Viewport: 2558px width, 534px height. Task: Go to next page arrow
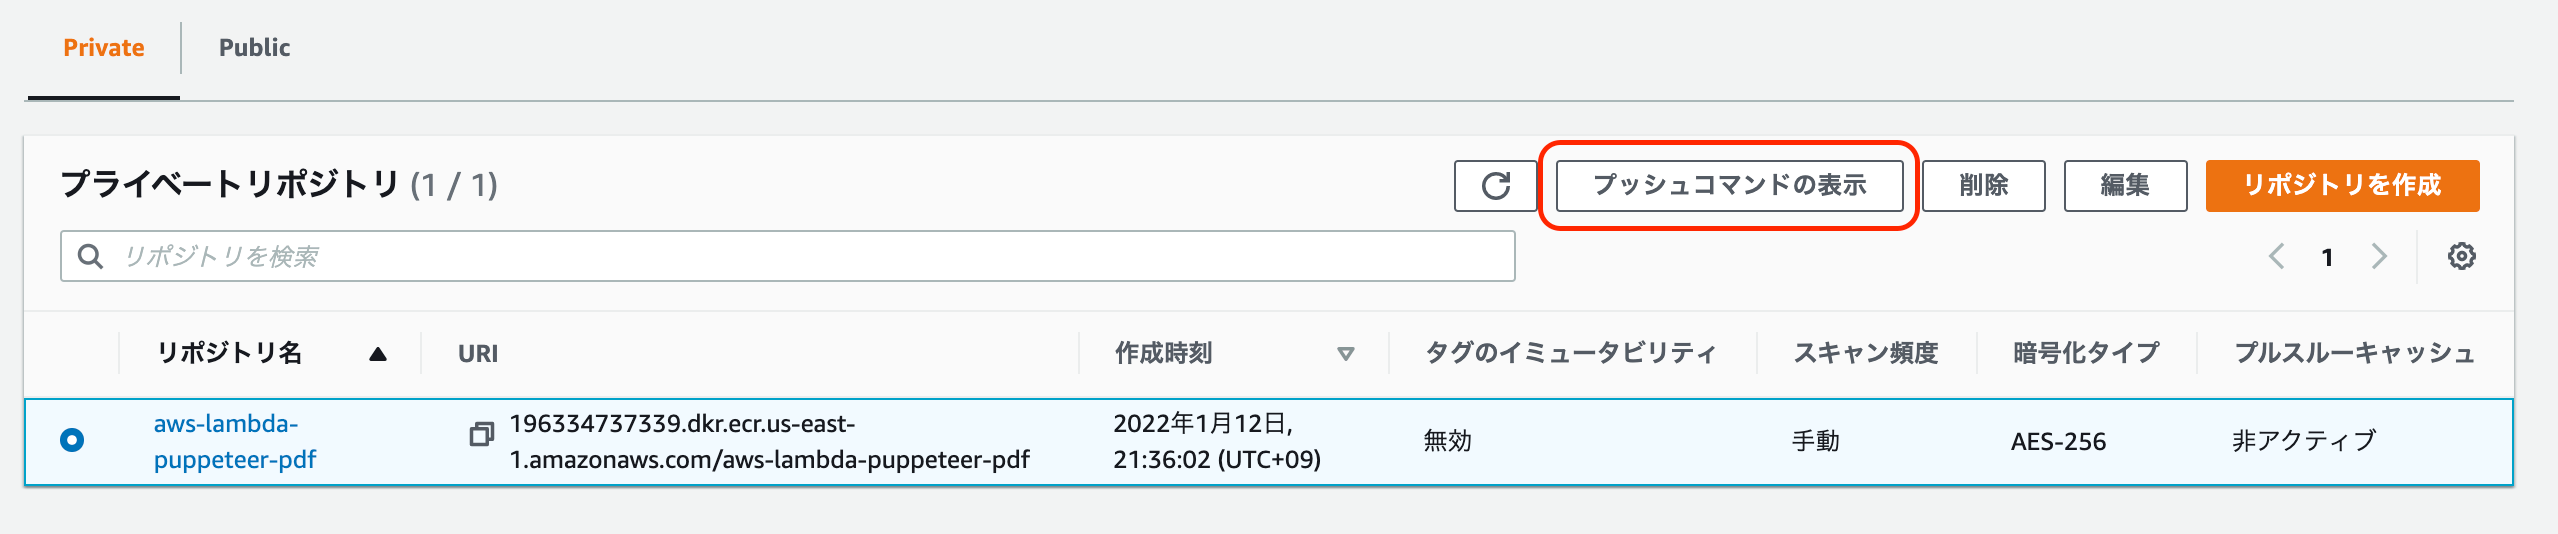pyautogui.click(x=2379, y=257)
